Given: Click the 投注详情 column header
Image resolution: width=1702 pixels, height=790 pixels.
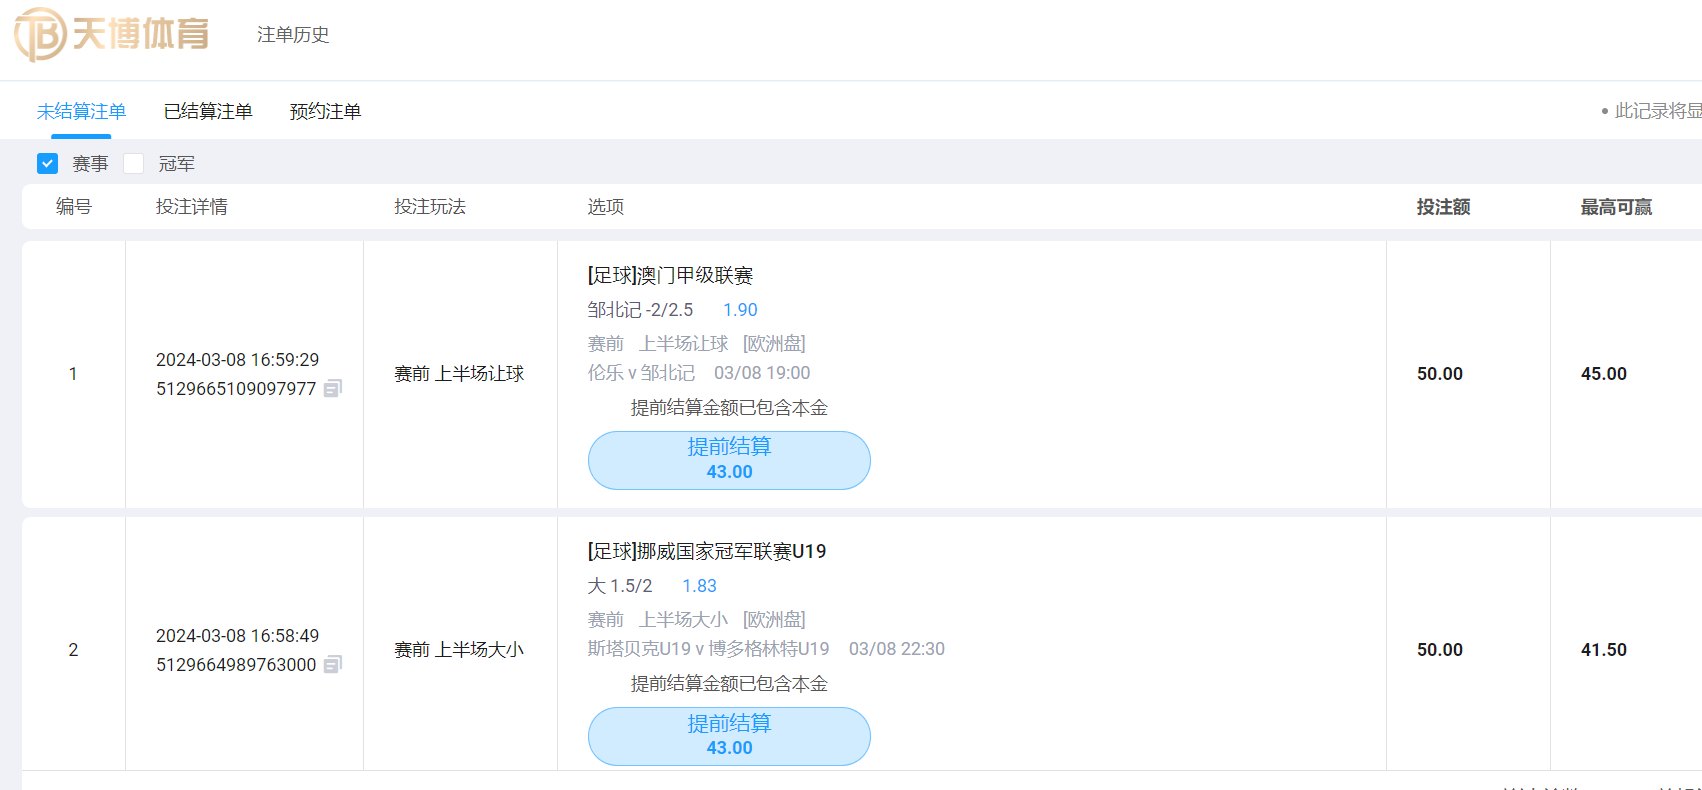Looking at the screenshot, I should [191, 207].
